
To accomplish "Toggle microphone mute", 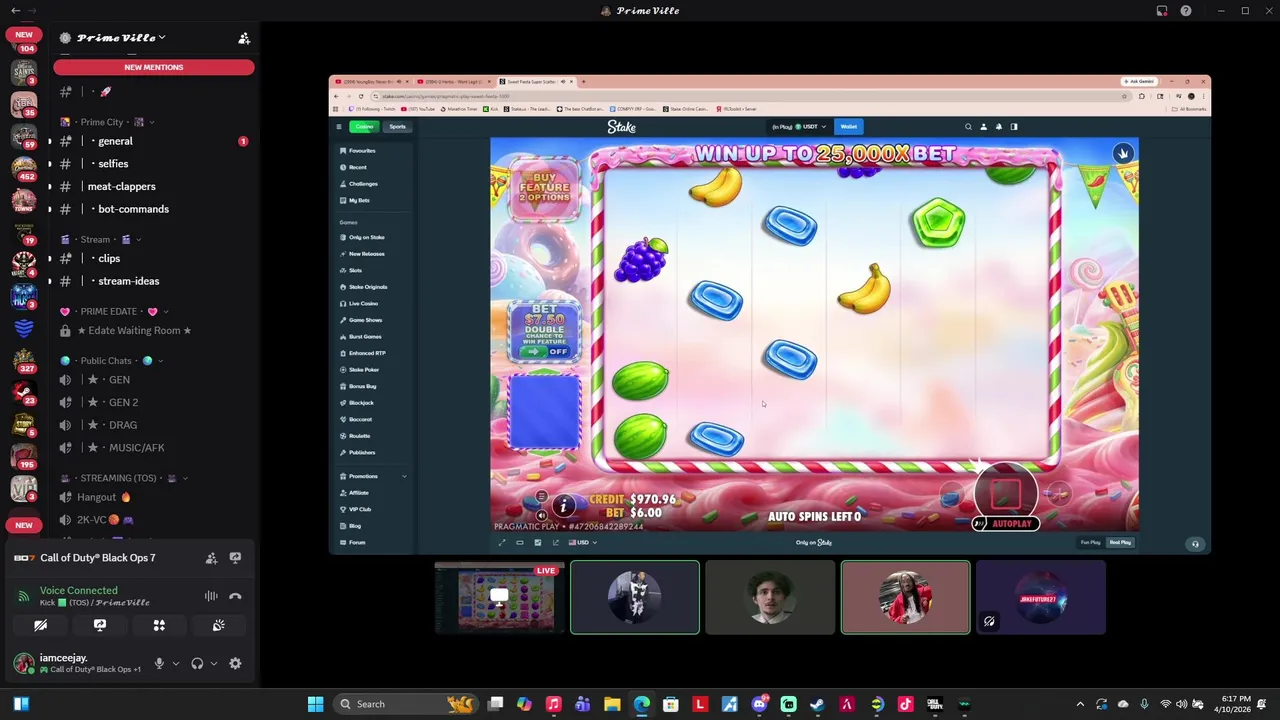I will (159, 663).
